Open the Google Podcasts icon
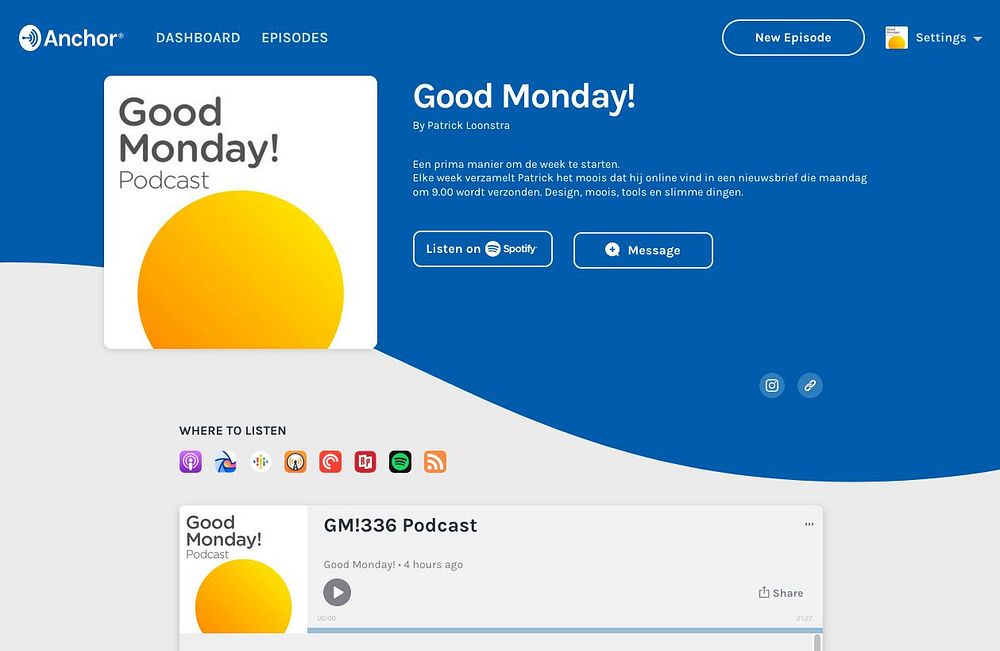Viewport: 1000px width, 651px height. [260, 462]
